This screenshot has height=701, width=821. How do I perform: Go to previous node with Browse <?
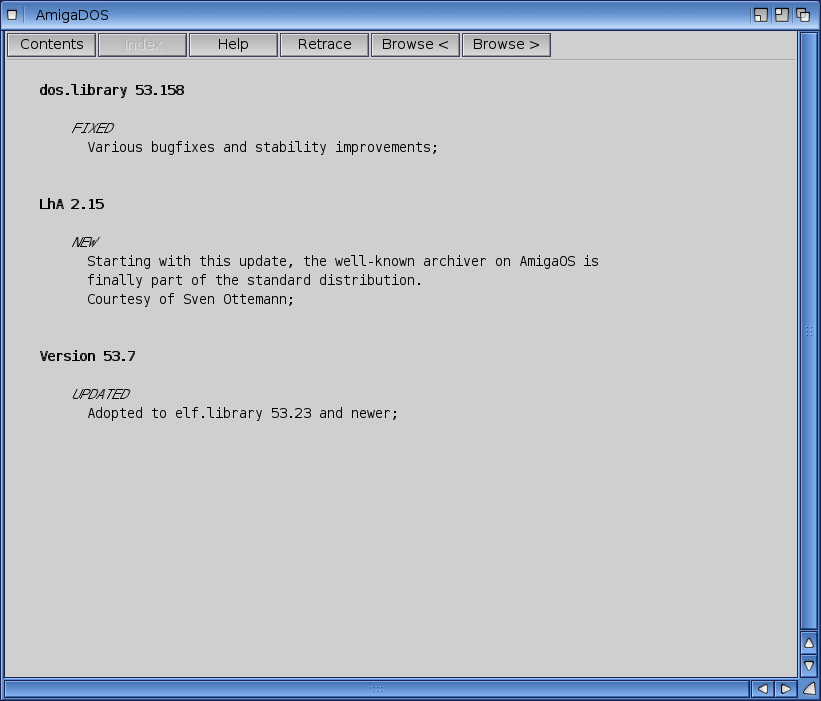point(415,44)
